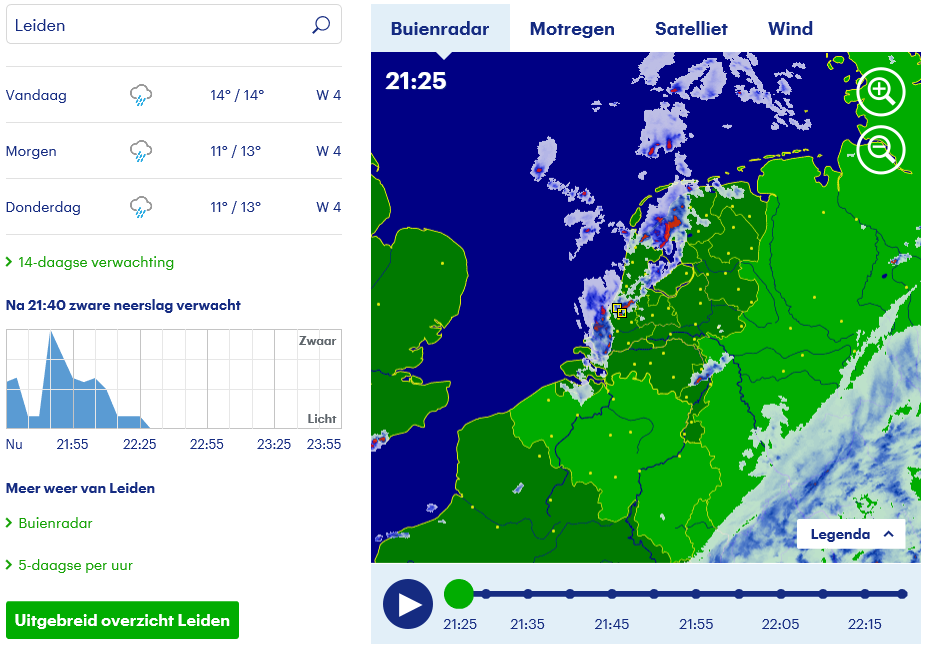926x650 pixels.
Task: Zoom in on the radar map
Action: click(881, 92)
